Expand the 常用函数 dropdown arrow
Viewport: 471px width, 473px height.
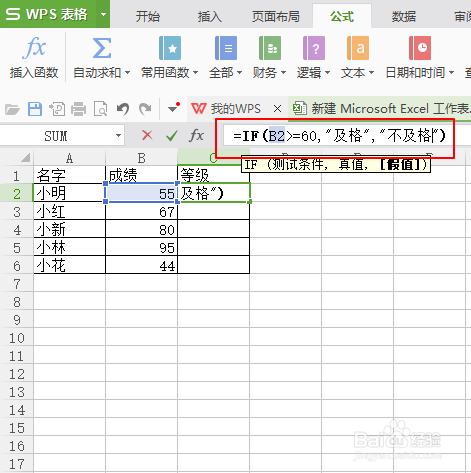[x=195, y=72]
